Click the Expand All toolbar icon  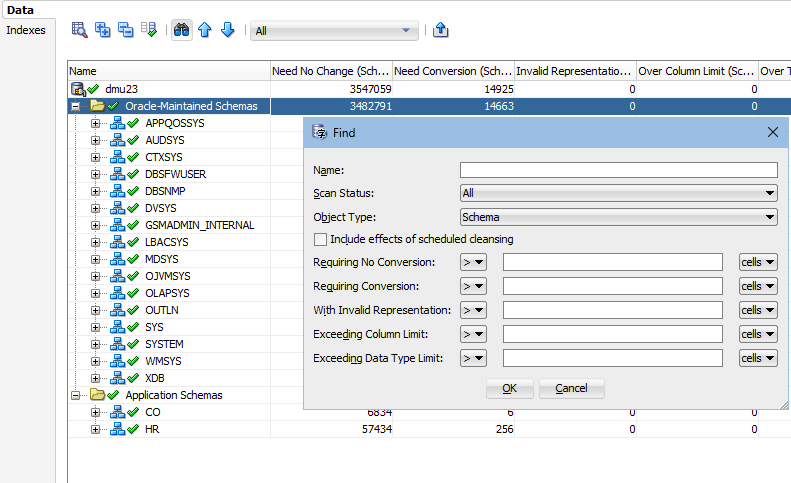[x=102, y=30]
